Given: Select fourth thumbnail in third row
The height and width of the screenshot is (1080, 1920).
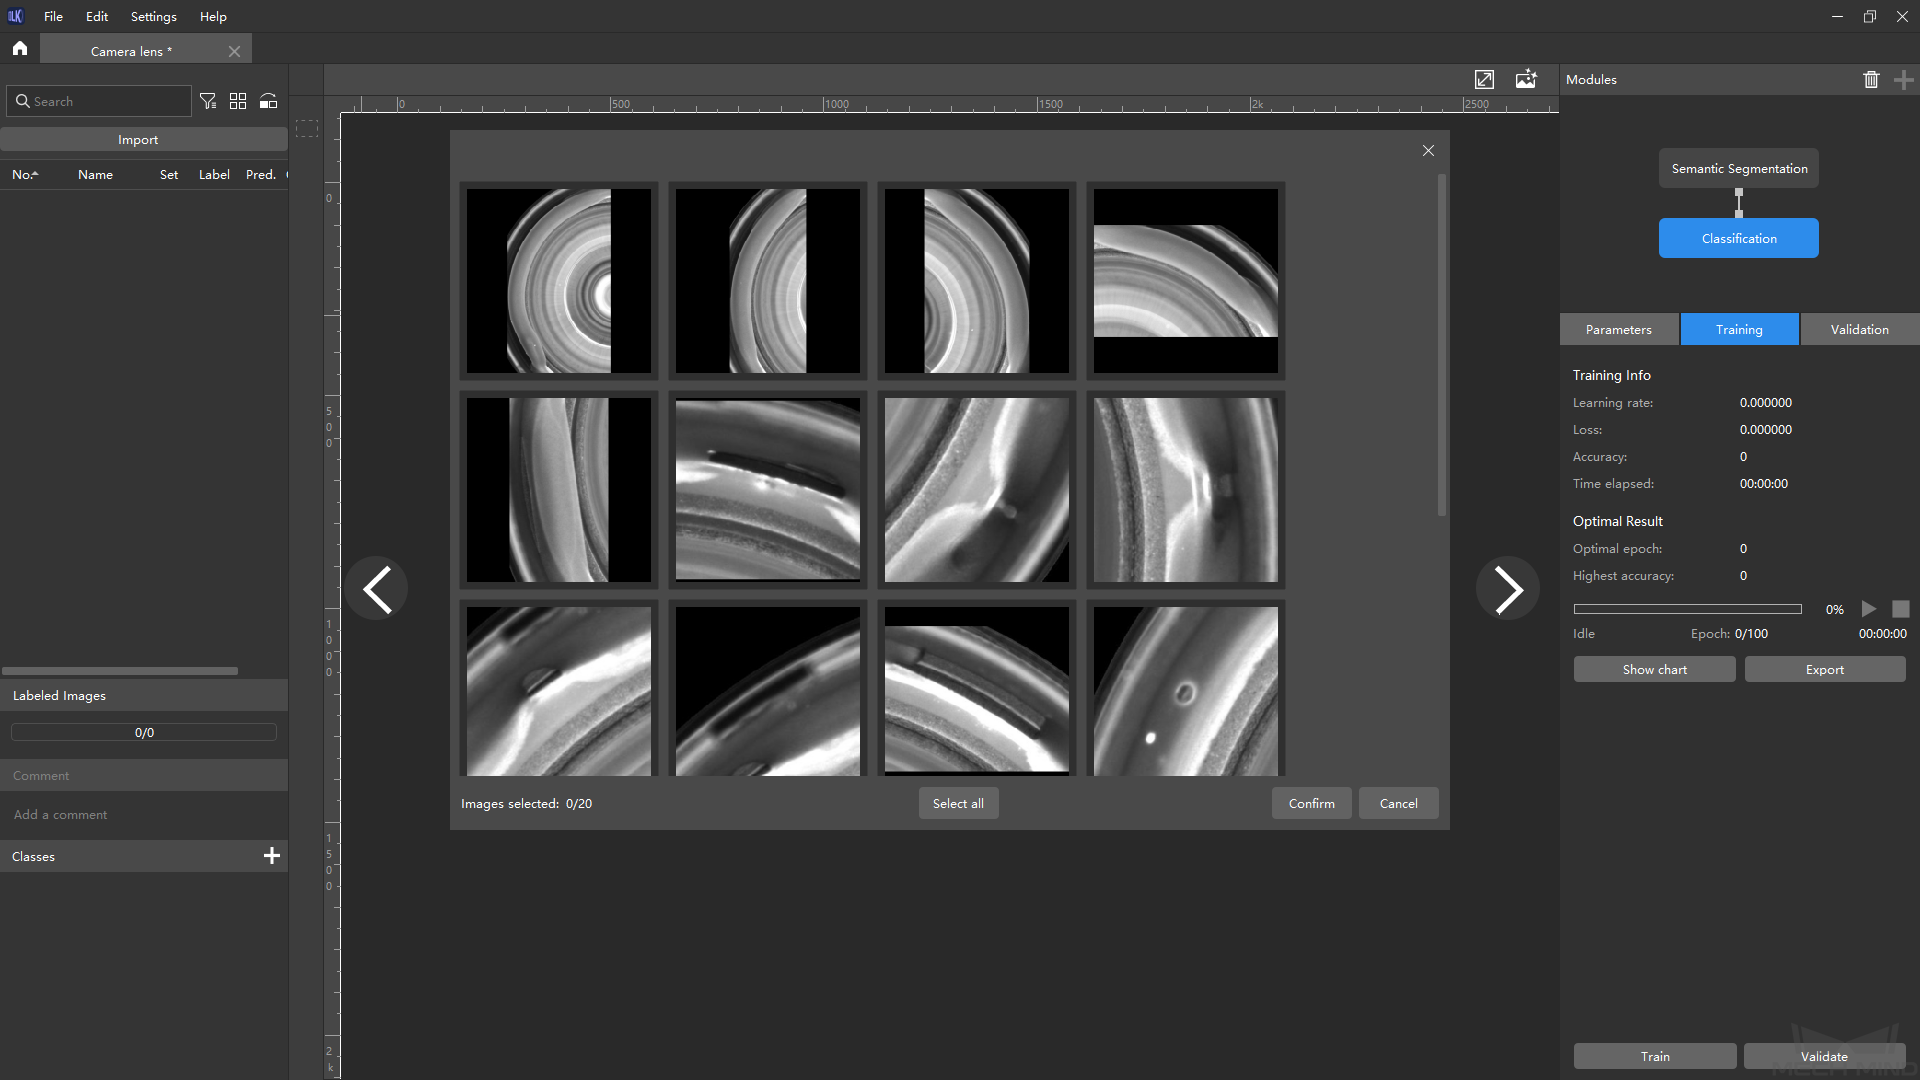Looking at the screenshot, I should [1186, 688].
